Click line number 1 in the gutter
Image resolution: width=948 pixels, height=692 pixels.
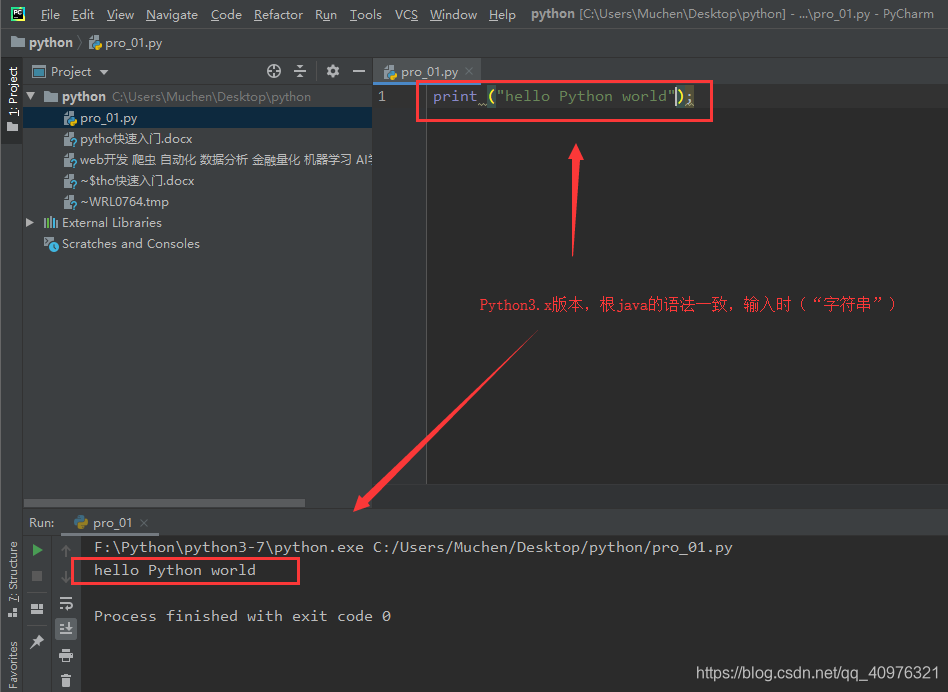click(382, 96)
